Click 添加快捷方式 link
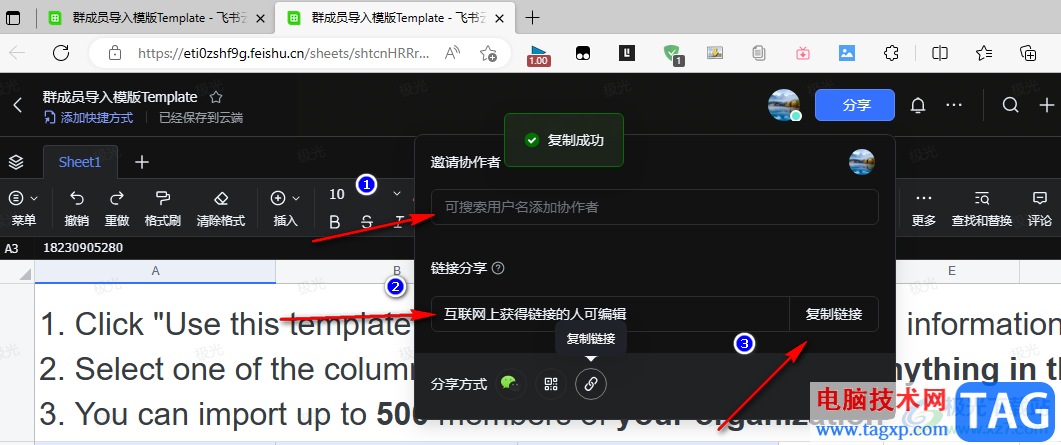 coord(89,118)
